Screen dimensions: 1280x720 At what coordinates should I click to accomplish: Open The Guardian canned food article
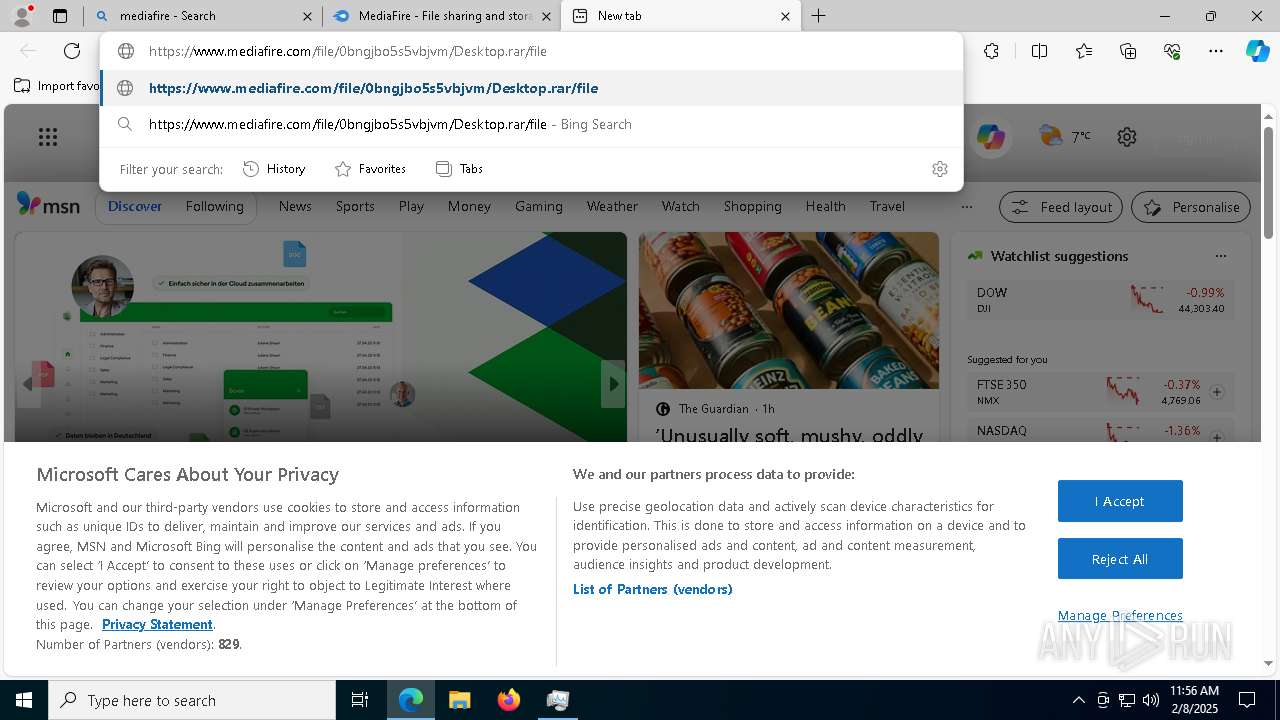789,338
